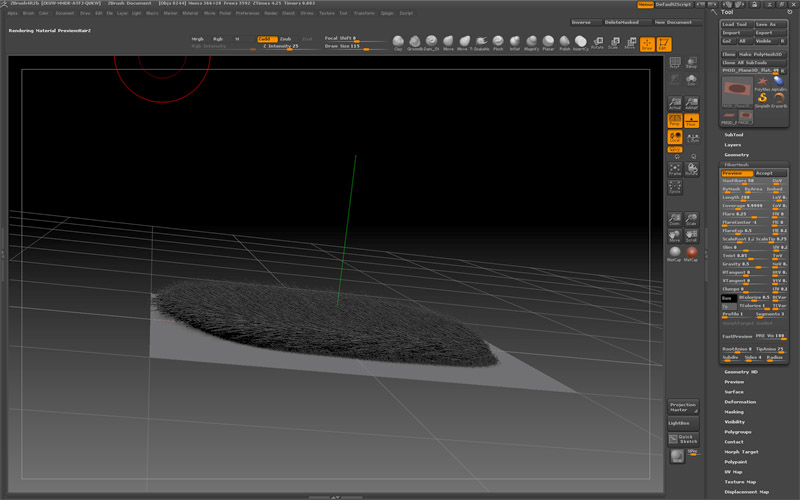Toggle the PolyF polyframe icon
Screen dimensions: 800x500
(675, 63)
